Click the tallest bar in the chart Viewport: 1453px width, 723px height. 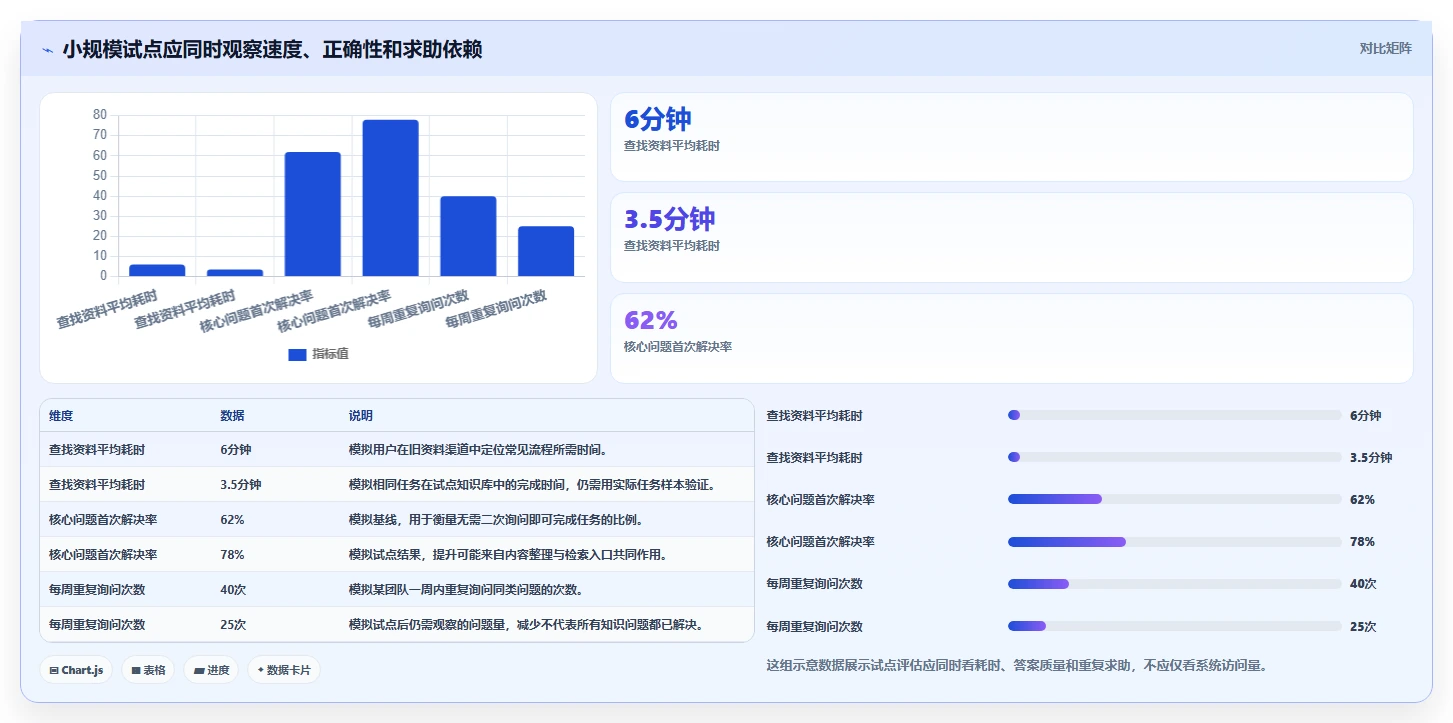(x=390, y=198)
